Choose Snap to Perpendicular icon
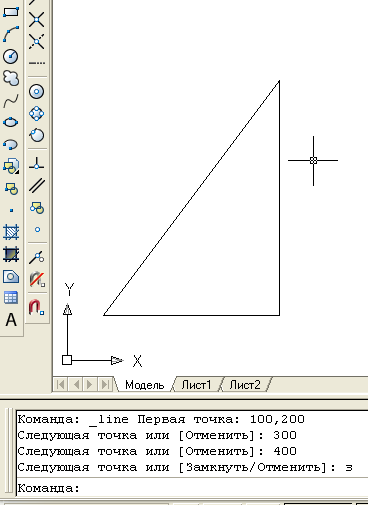The image size is (368, 505). point(37,164)
